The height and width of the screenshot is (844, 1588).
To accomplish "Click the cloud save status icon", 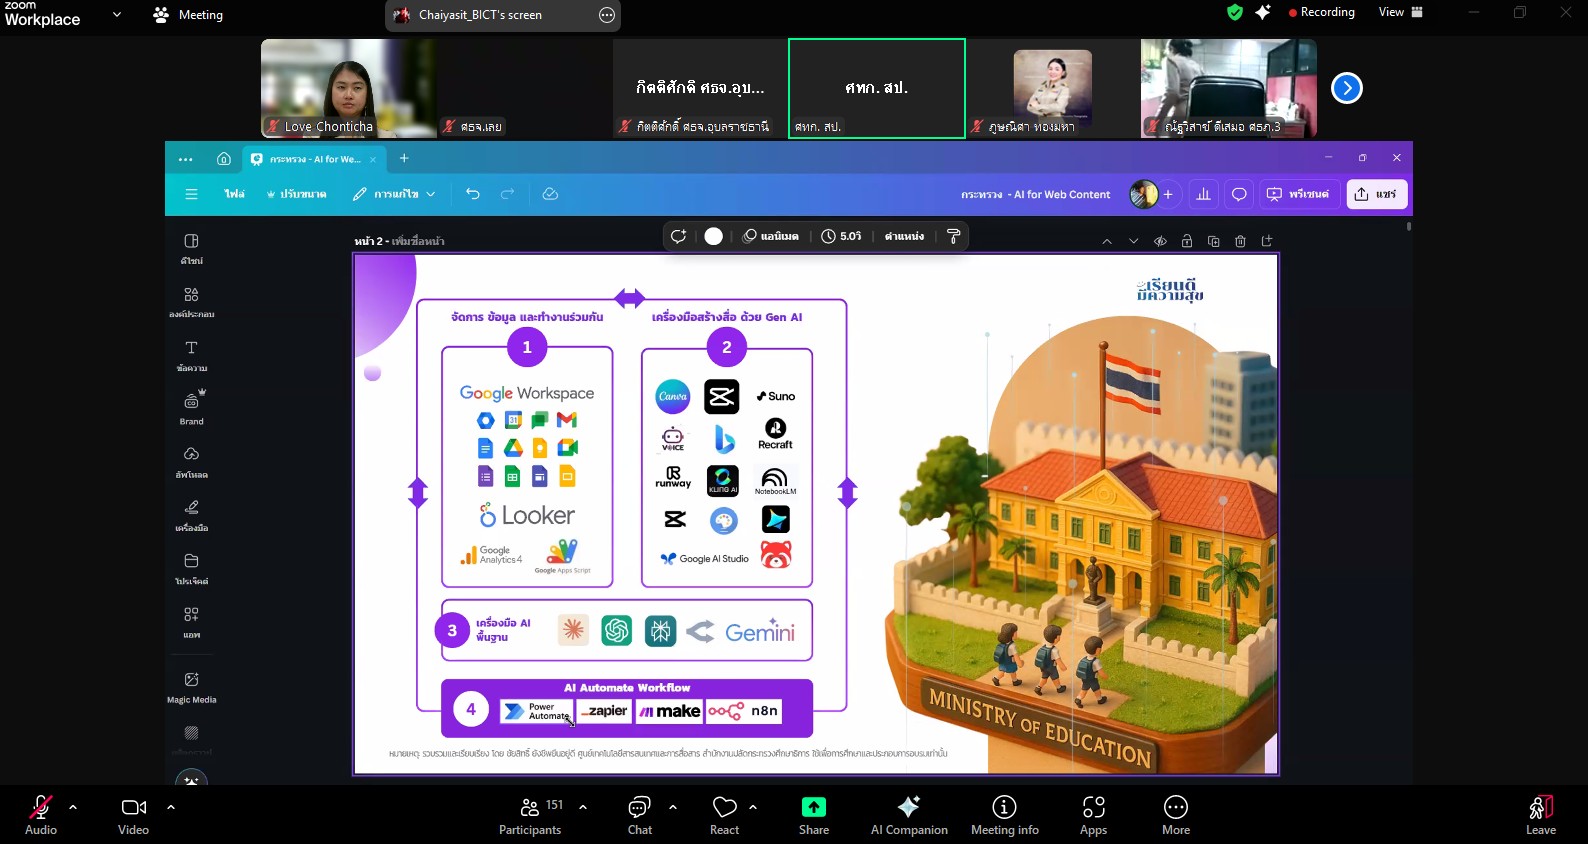I will [x=550, y=194].
